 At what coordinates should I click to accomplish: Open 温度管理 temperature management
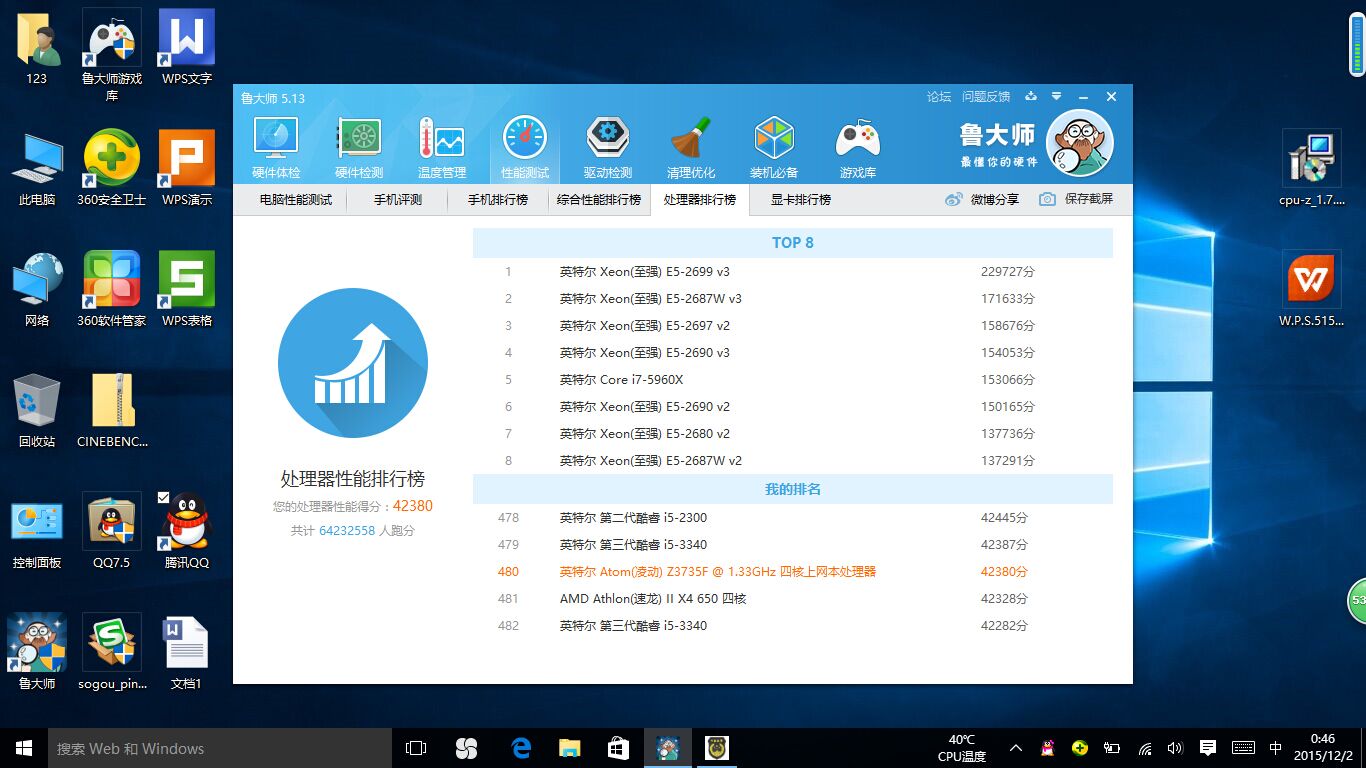pos(441,145)
